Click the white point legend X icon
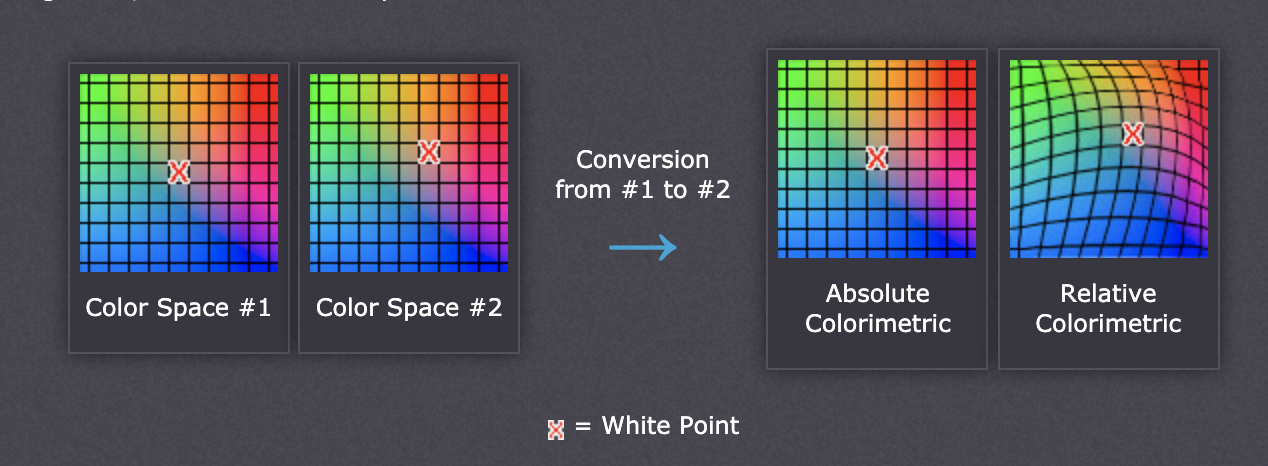 [556, 429]
